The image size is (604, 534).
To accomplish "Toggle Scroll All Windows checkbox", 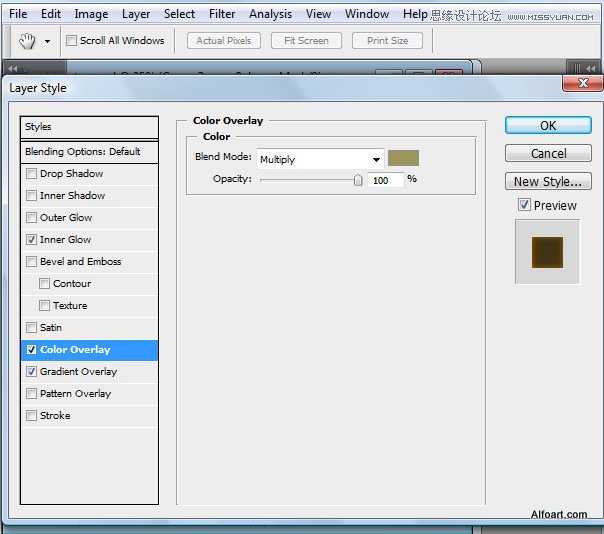I will coord(71,40).
